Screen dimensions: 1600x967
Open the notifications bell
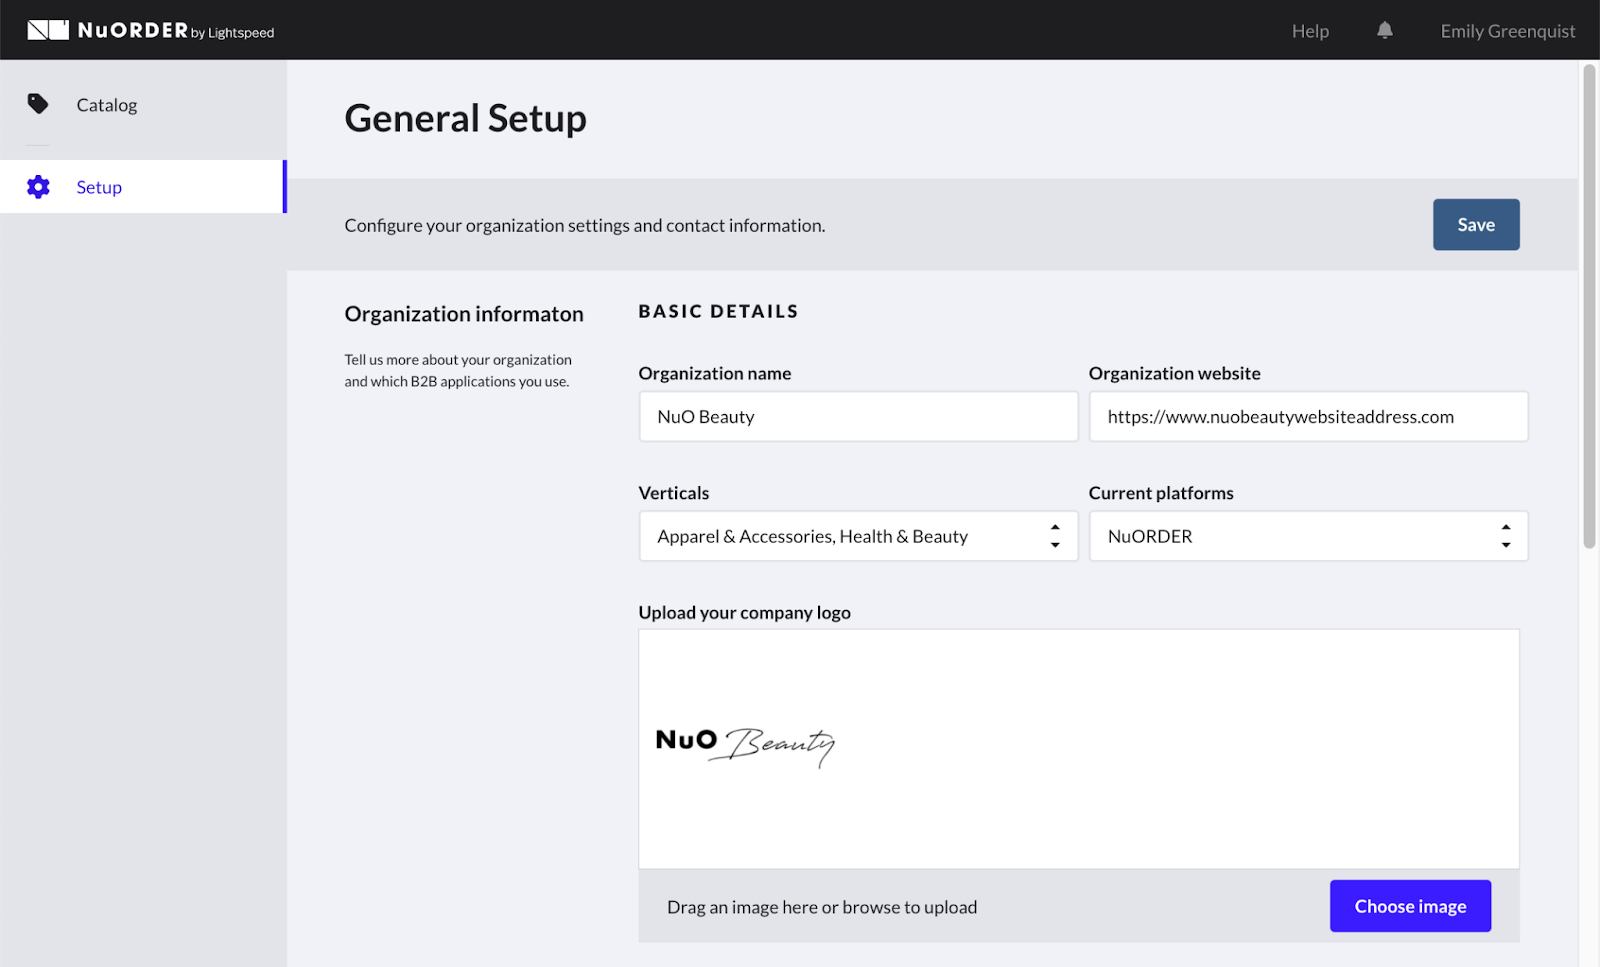[x=1385, y=30]
